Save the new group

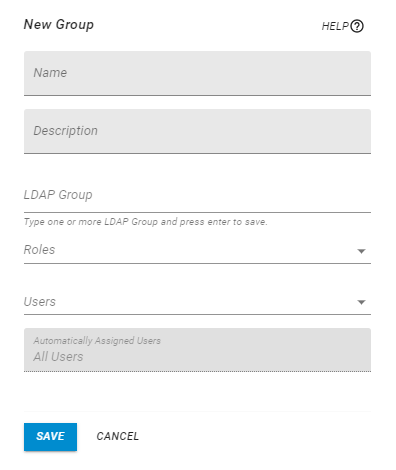pos(50,437)
